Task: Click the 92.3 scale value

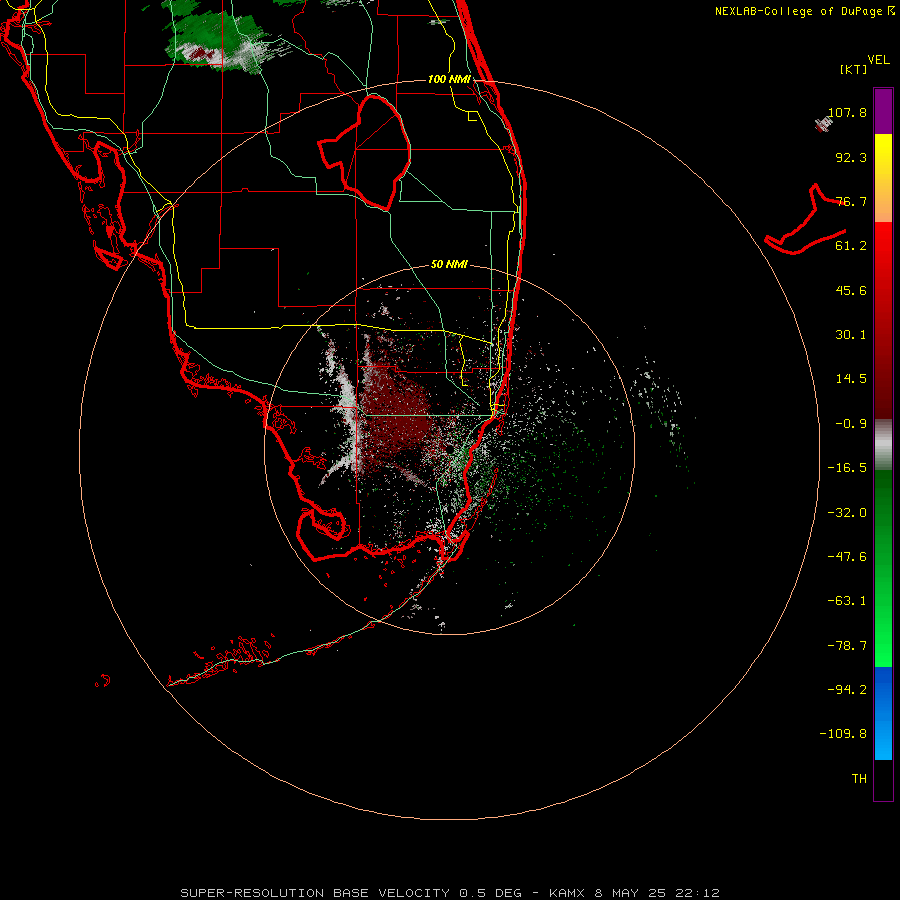Action: point(851,157)
